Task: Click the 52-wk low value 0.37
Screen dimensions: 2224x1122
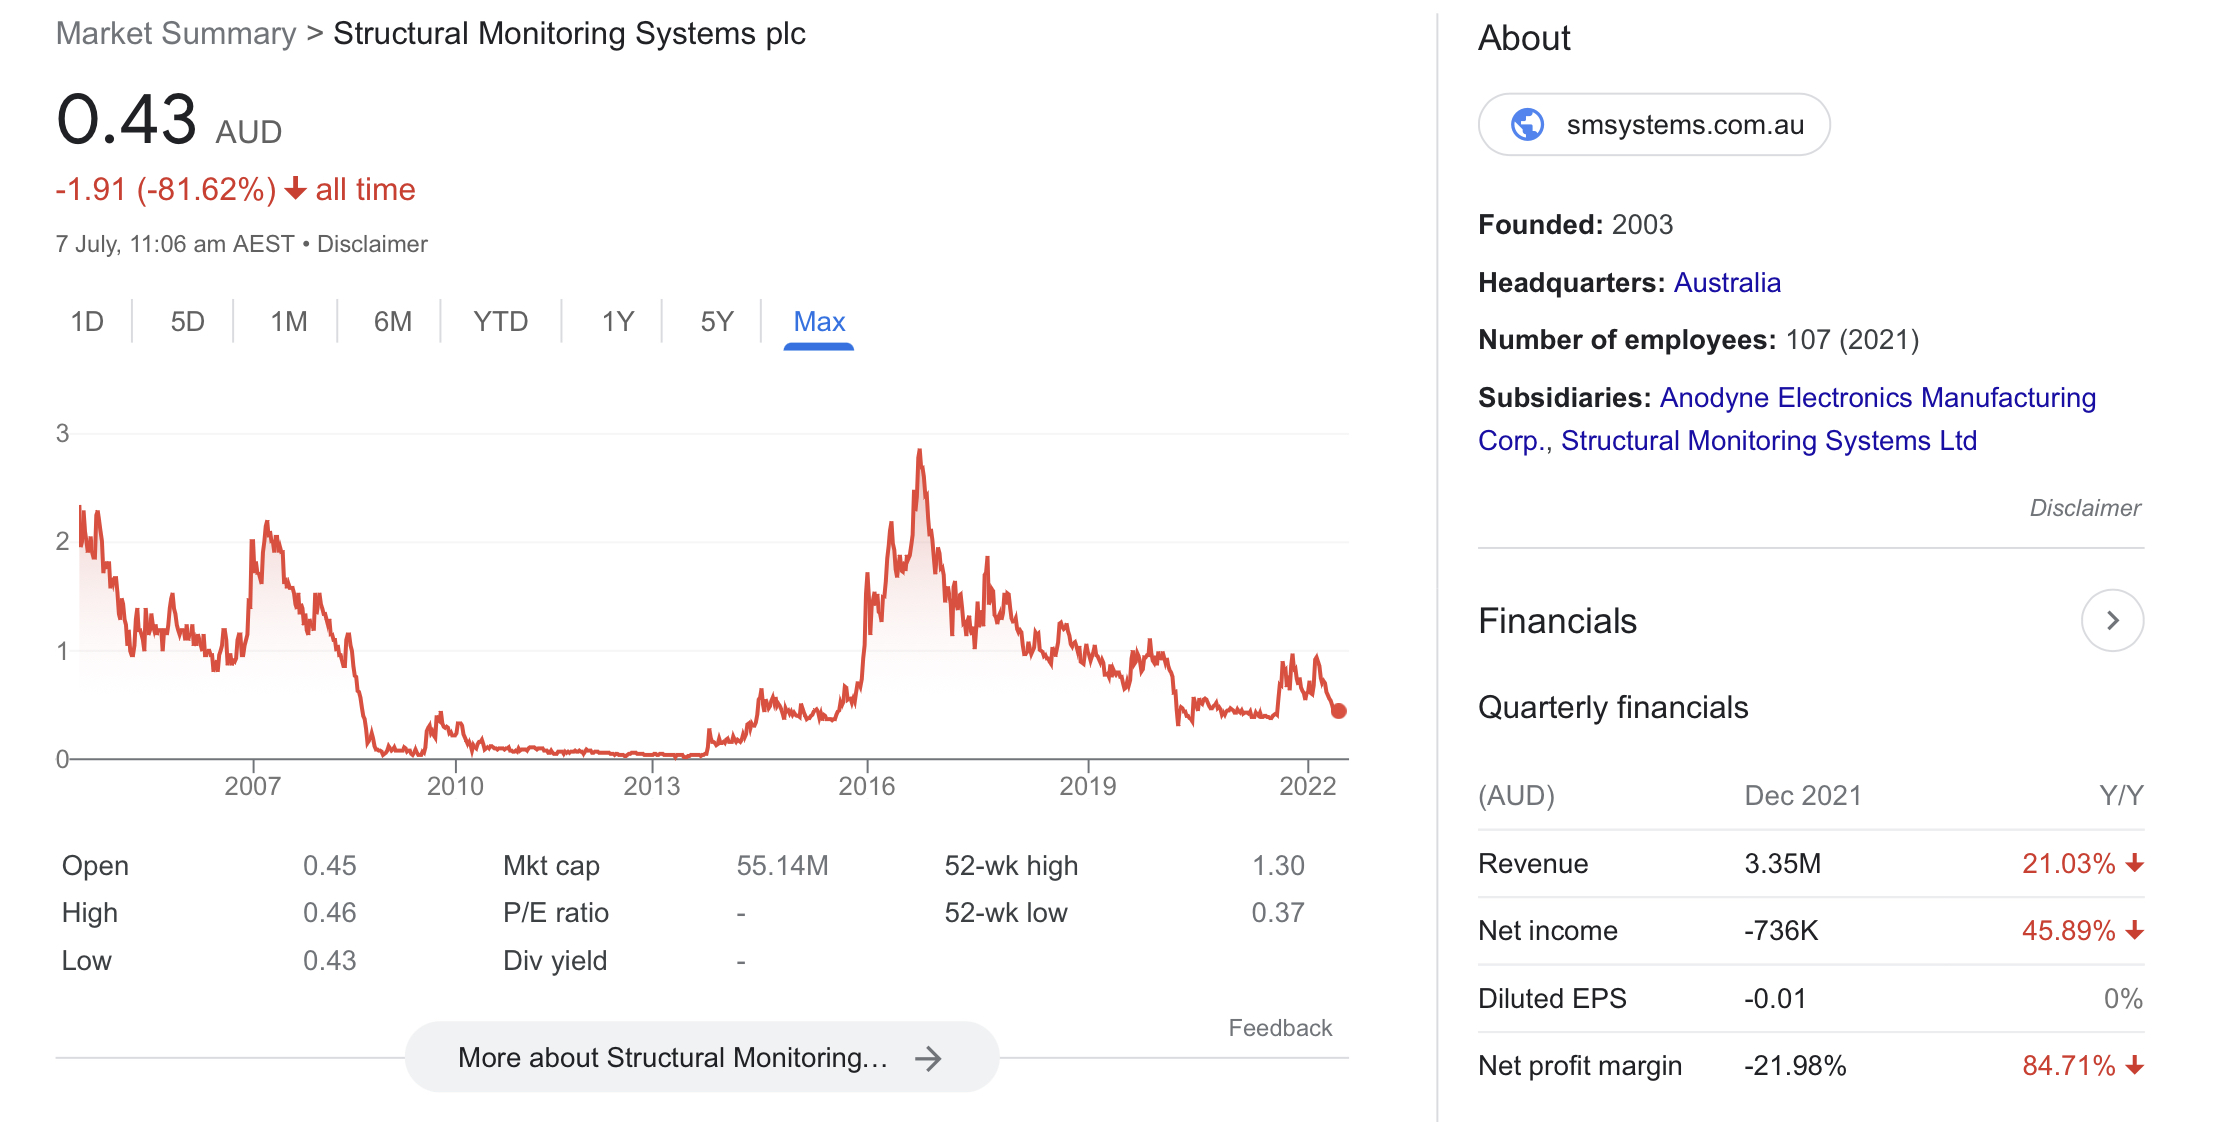Action: click(1278, 913)
